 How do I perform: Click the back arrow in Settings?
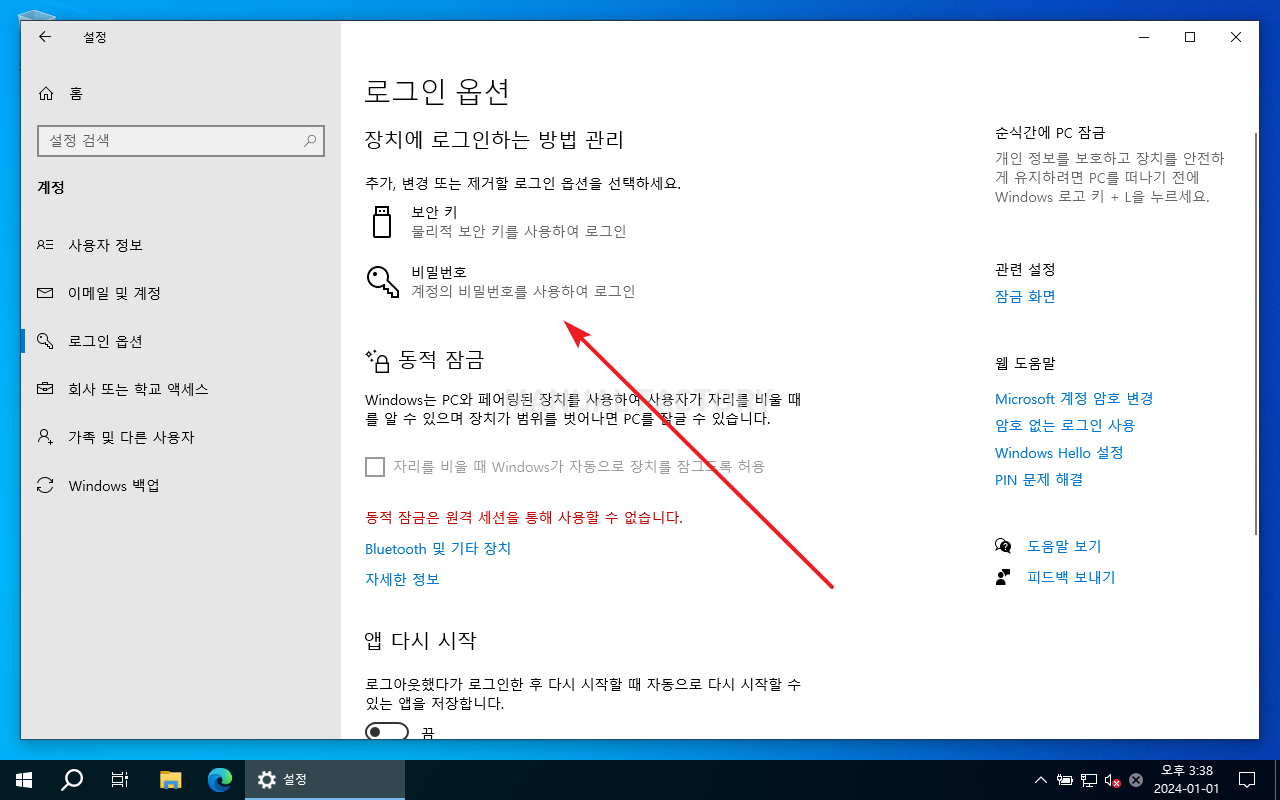[45, 37]
